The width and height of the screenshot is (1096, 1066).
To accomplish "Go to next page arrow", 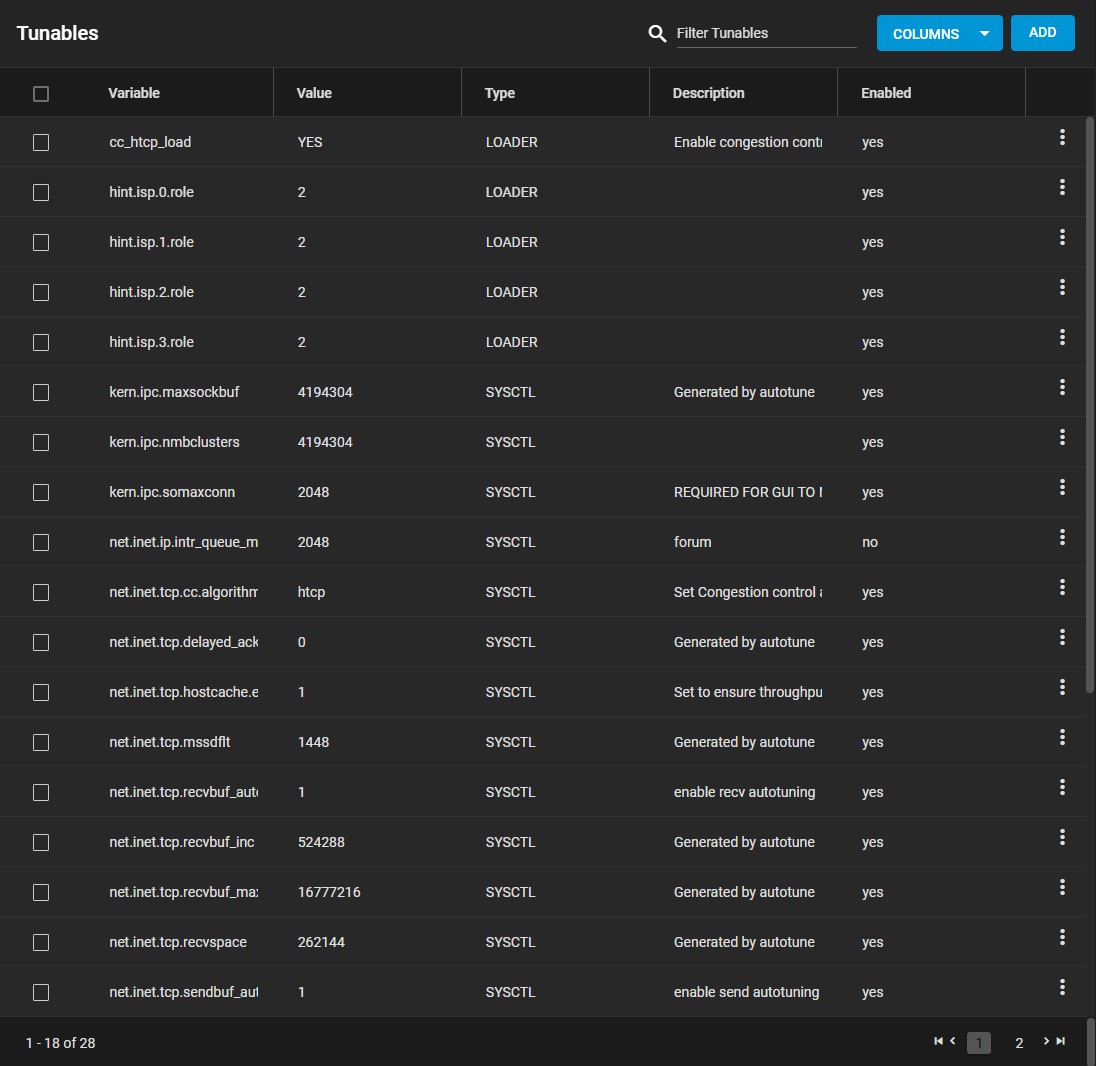I will [x=1046, y=1041].
